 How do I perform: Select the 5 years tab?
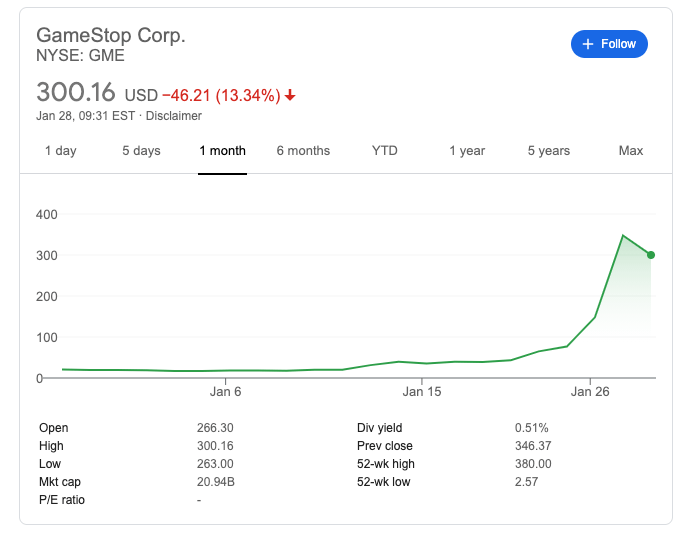(x=549, y=151)
